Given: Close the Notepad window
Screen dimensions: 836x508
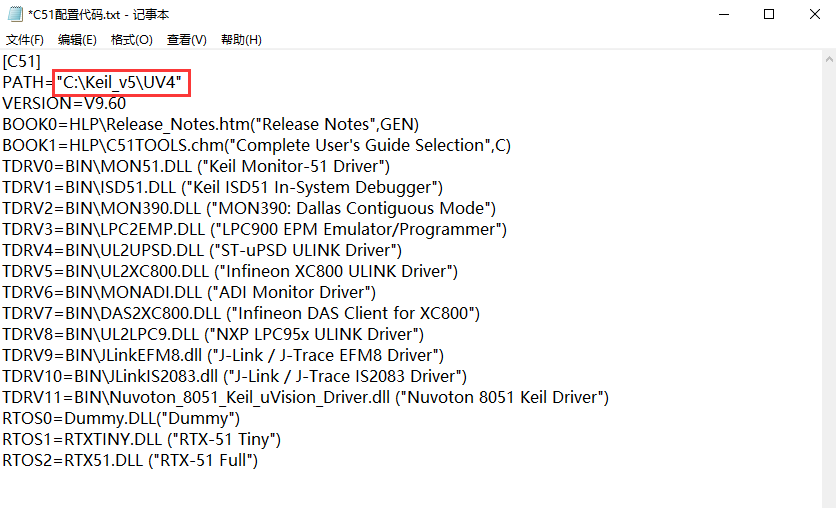Looking at the screenshot, I should [813, 14].
